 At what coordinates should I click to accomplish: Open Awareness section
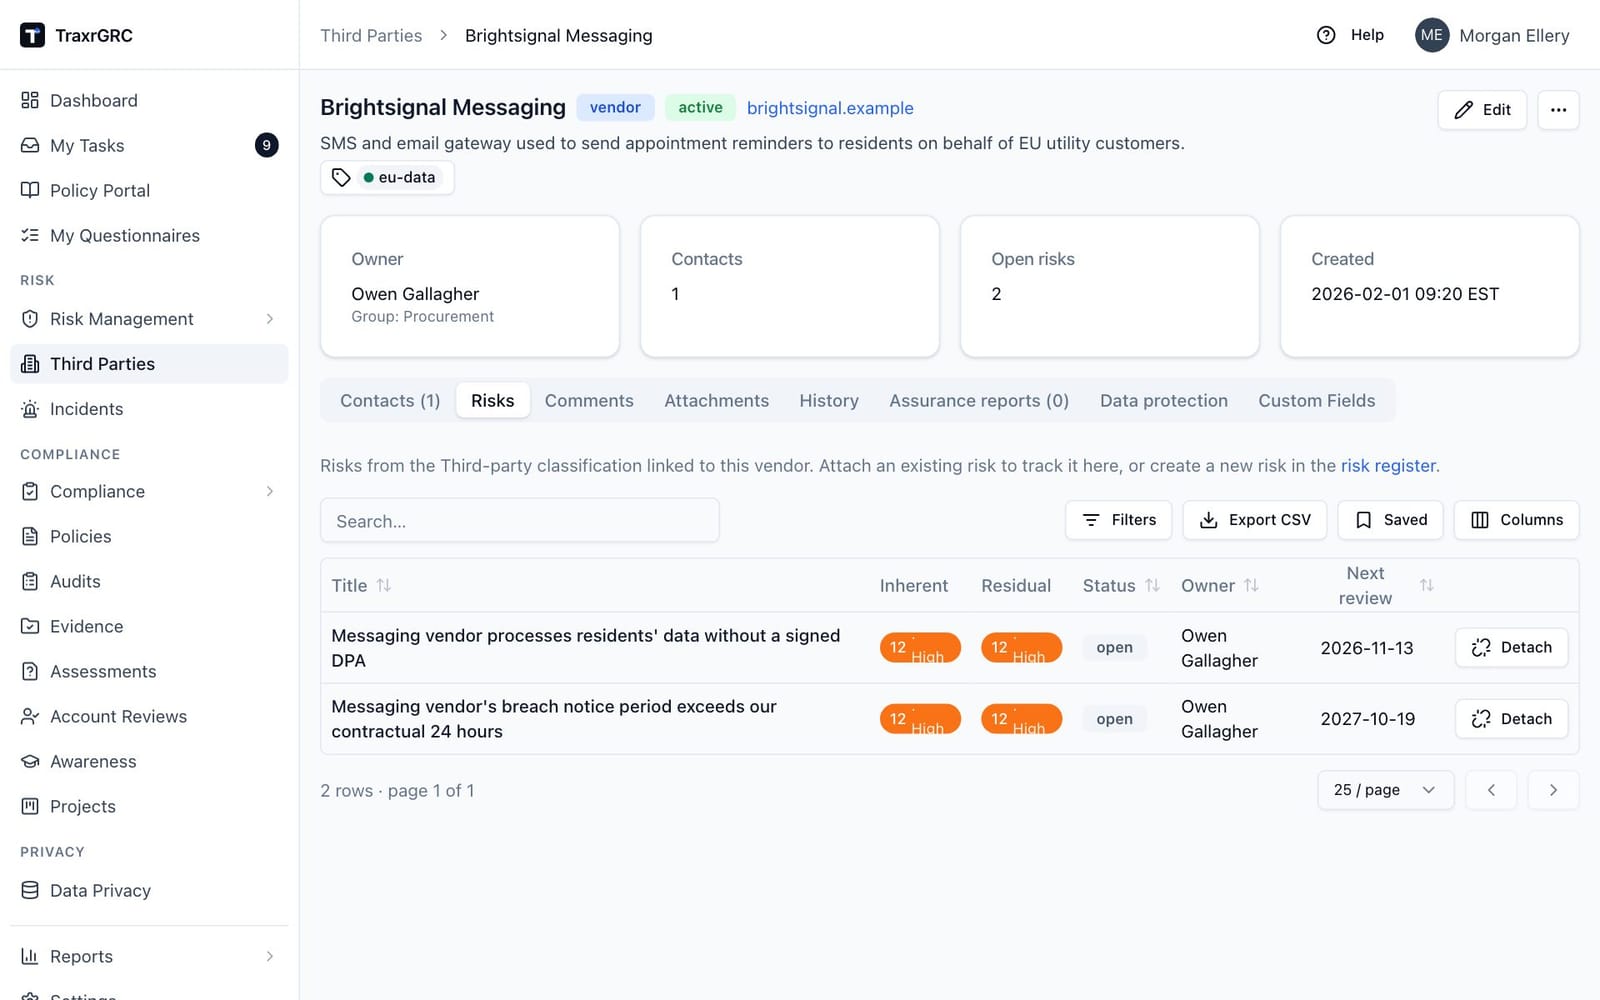click(x=149, y=761)
